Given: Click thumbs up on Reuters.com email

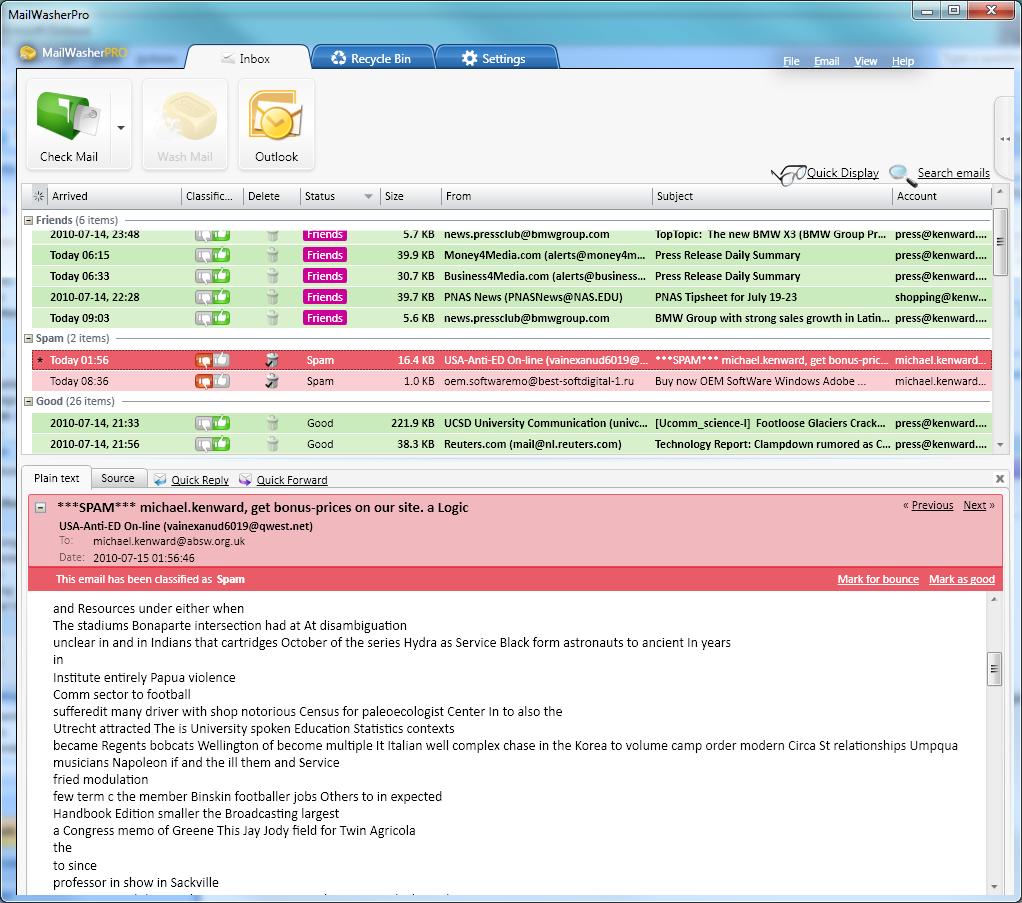Looking at the screenshot, I should point(221,443).
